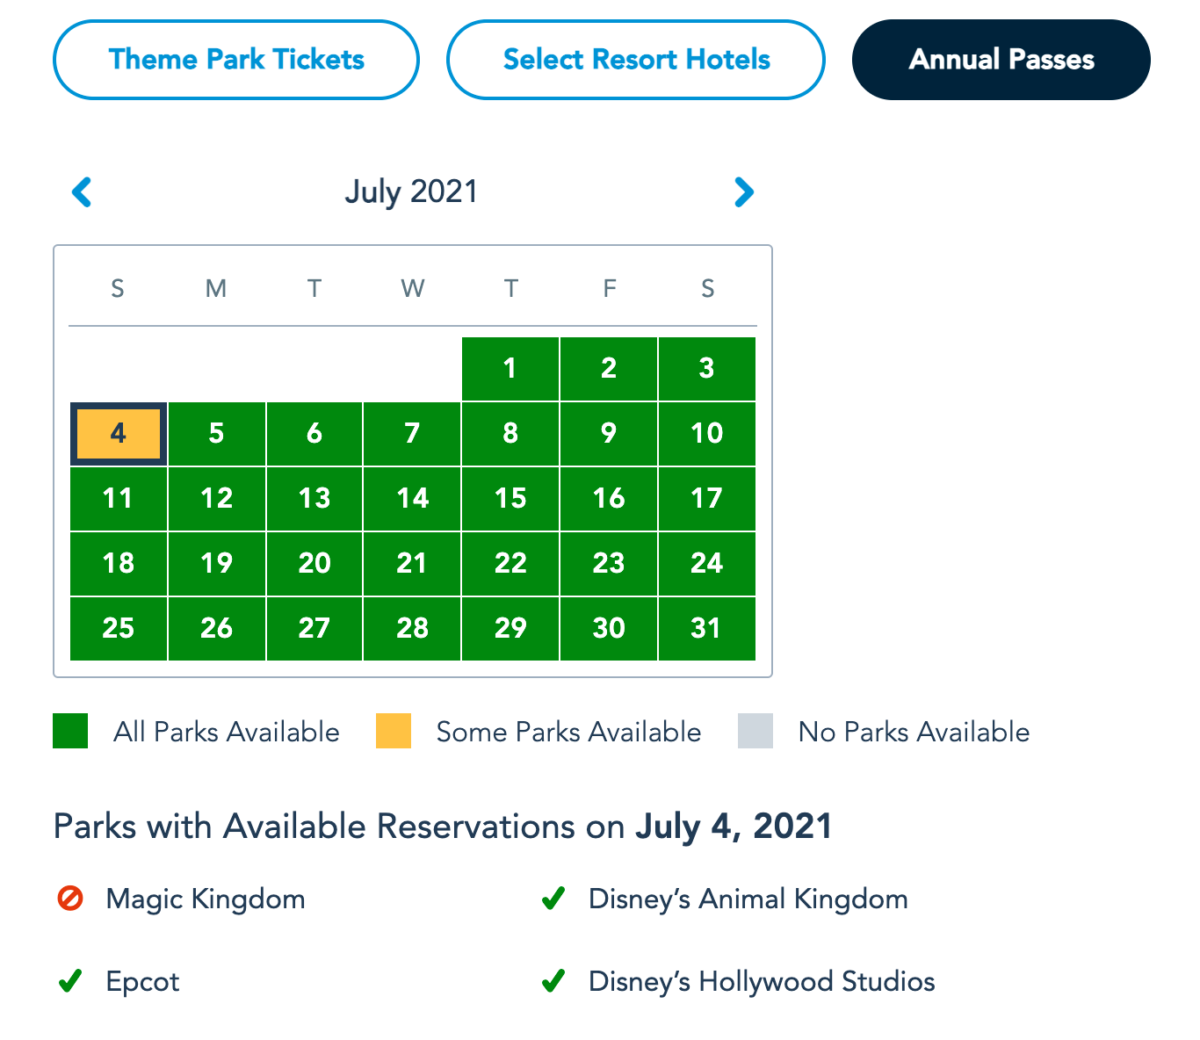This screenshot has height=1040, width=1200.
Task: Select the yellow July 4 date
Action: point(118,434)
